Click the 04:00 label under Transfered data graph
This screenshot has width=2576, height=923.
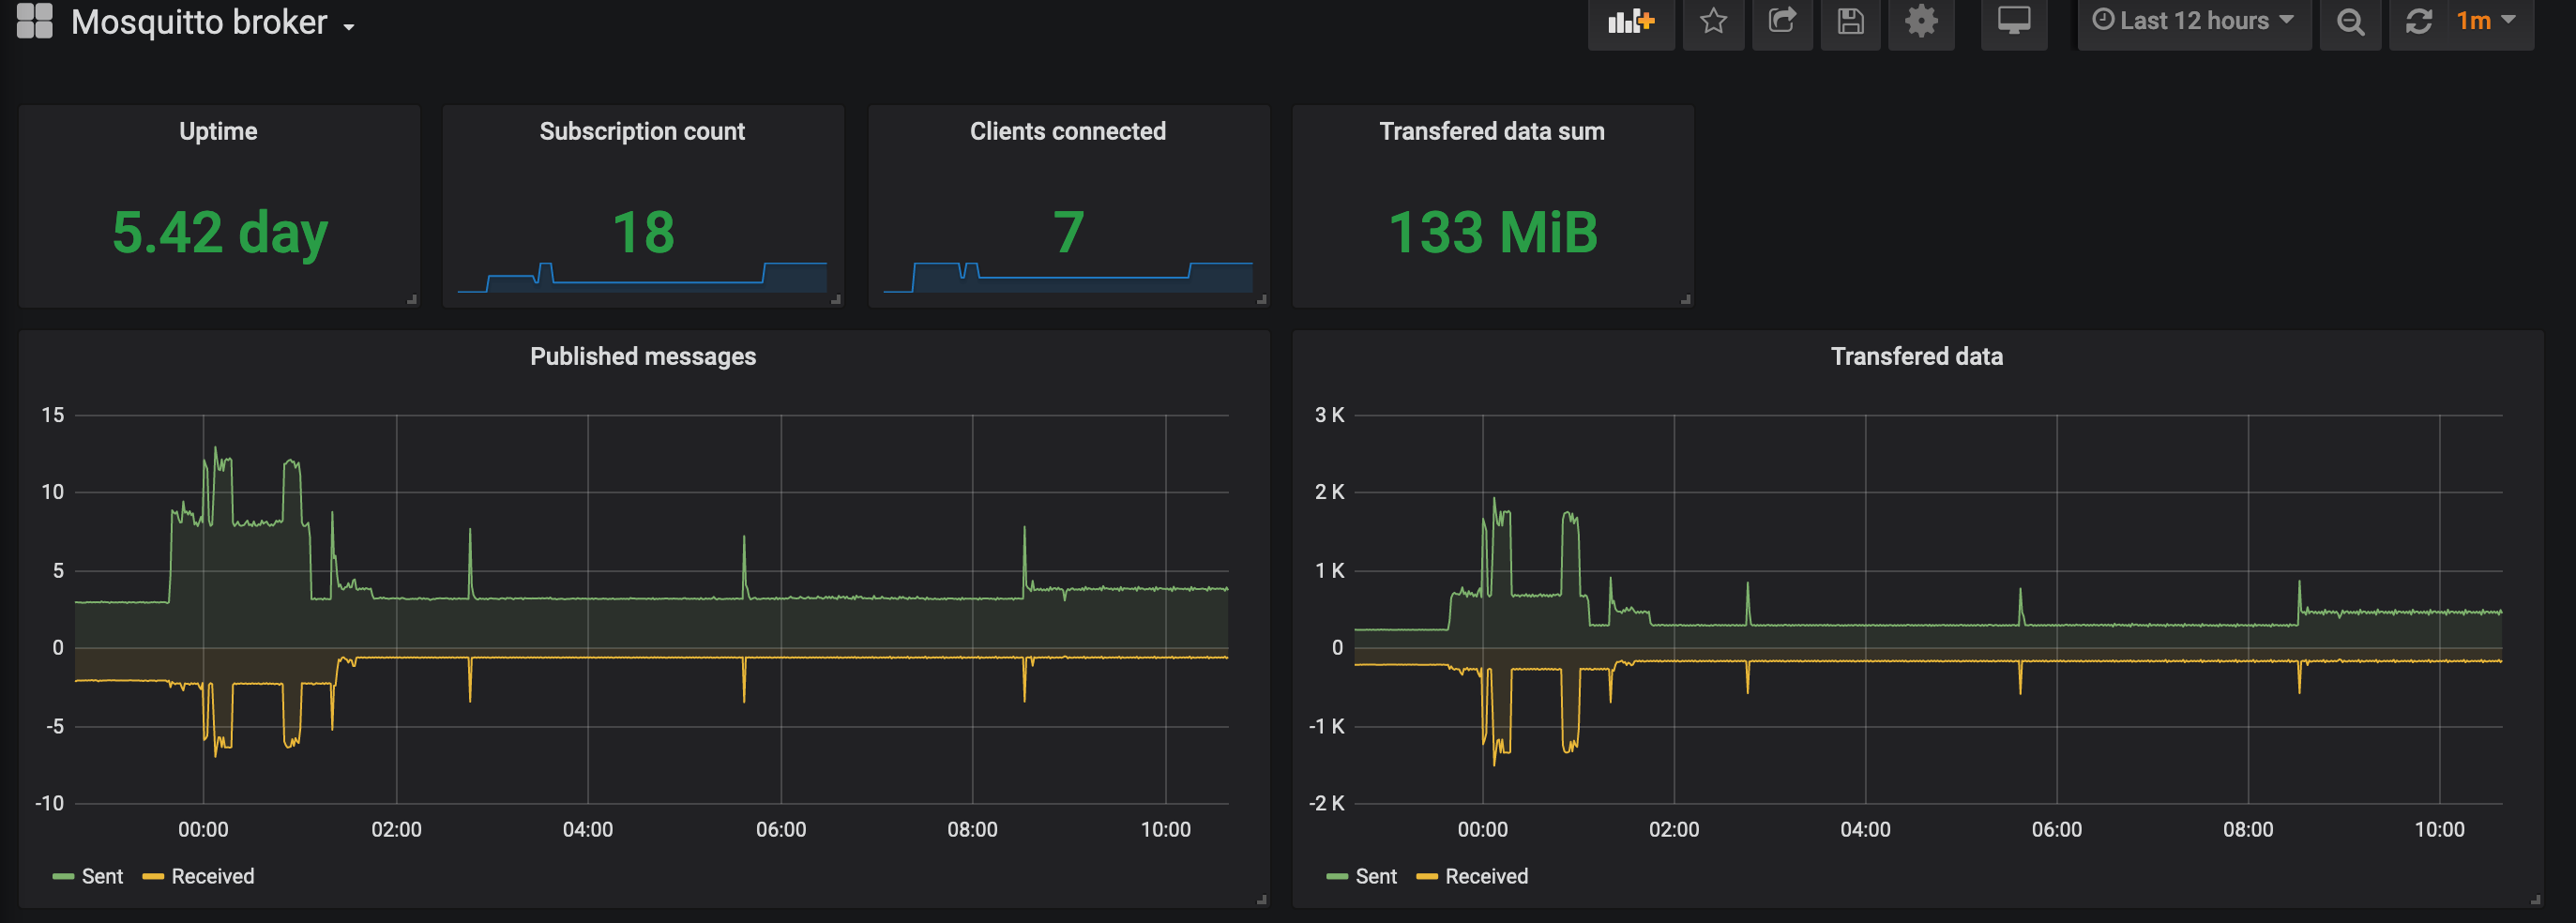1866,830
